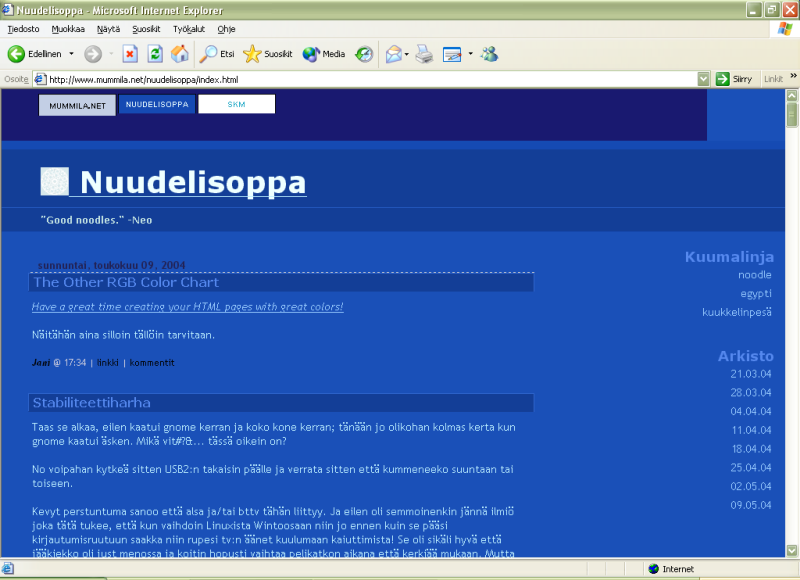Click the Edellinen back arrow button

[x=35, y=54]
